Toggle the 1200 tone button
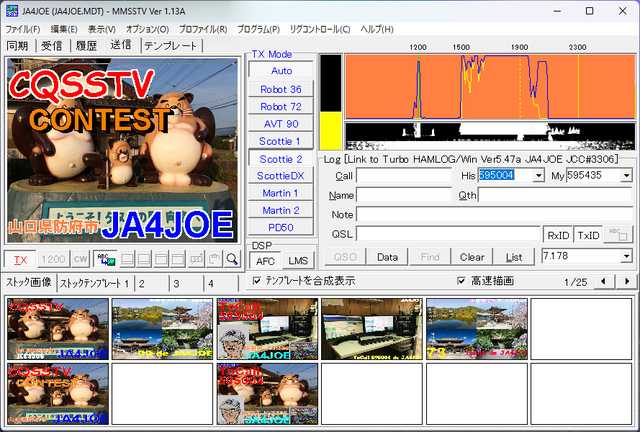This screenshot has width=640, height=432. 53,259
